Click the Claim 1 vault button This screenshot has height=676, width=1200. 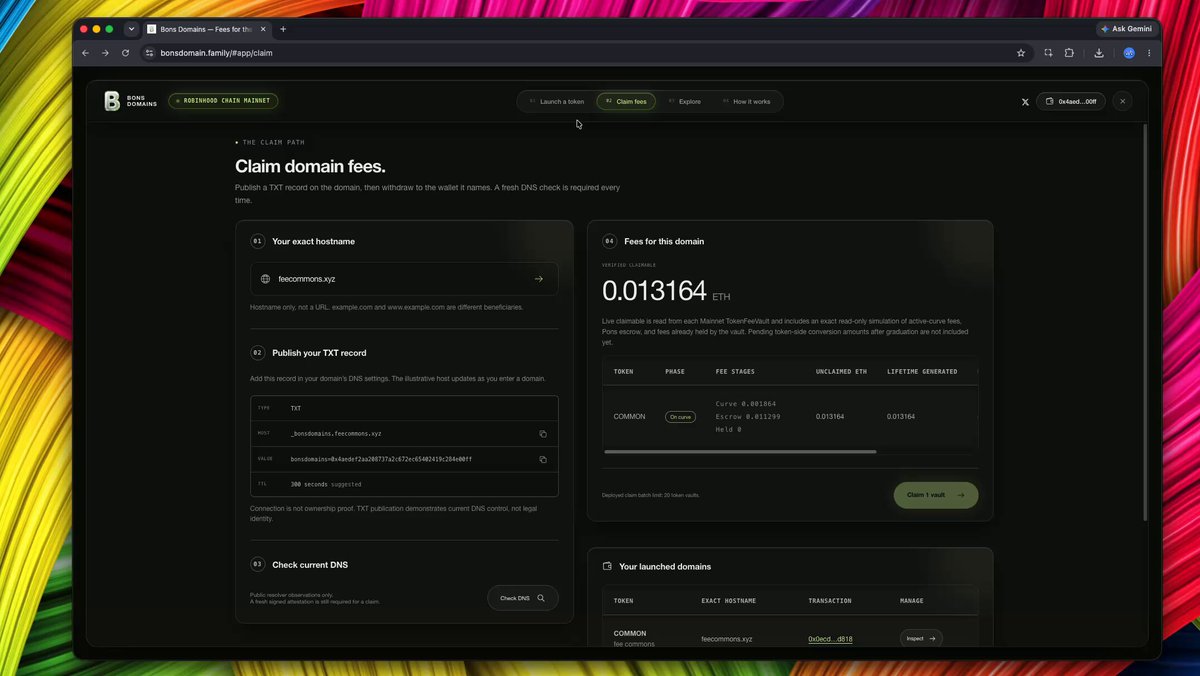coord(936,495)
